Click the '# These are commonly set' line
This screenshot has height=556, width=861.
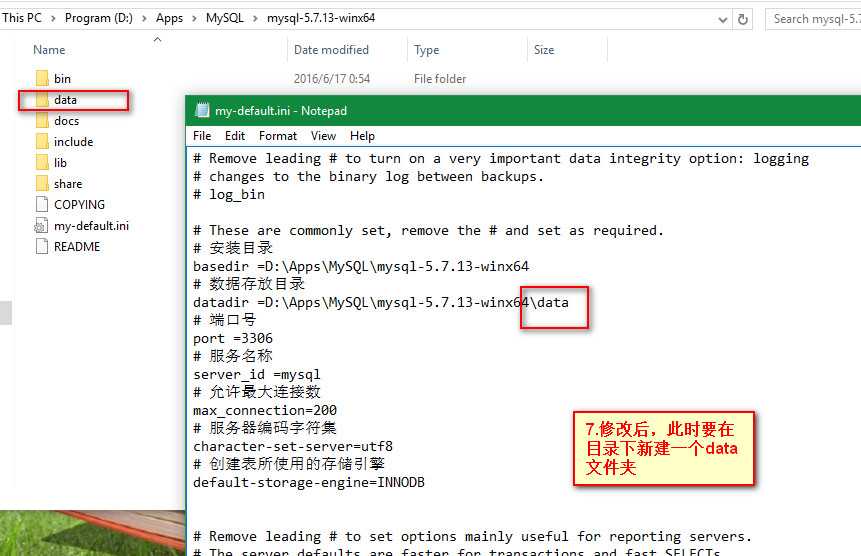428,231
